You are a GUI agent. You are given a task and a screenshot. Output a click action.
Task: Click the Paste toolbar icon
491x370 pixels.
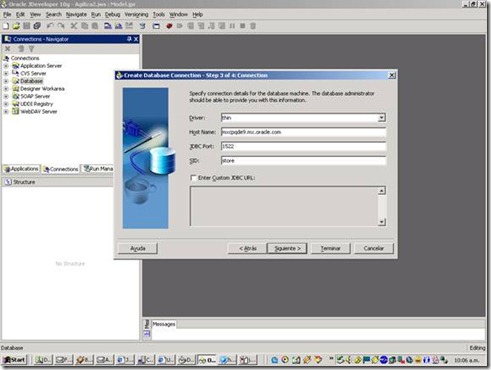tap(95, 26)
